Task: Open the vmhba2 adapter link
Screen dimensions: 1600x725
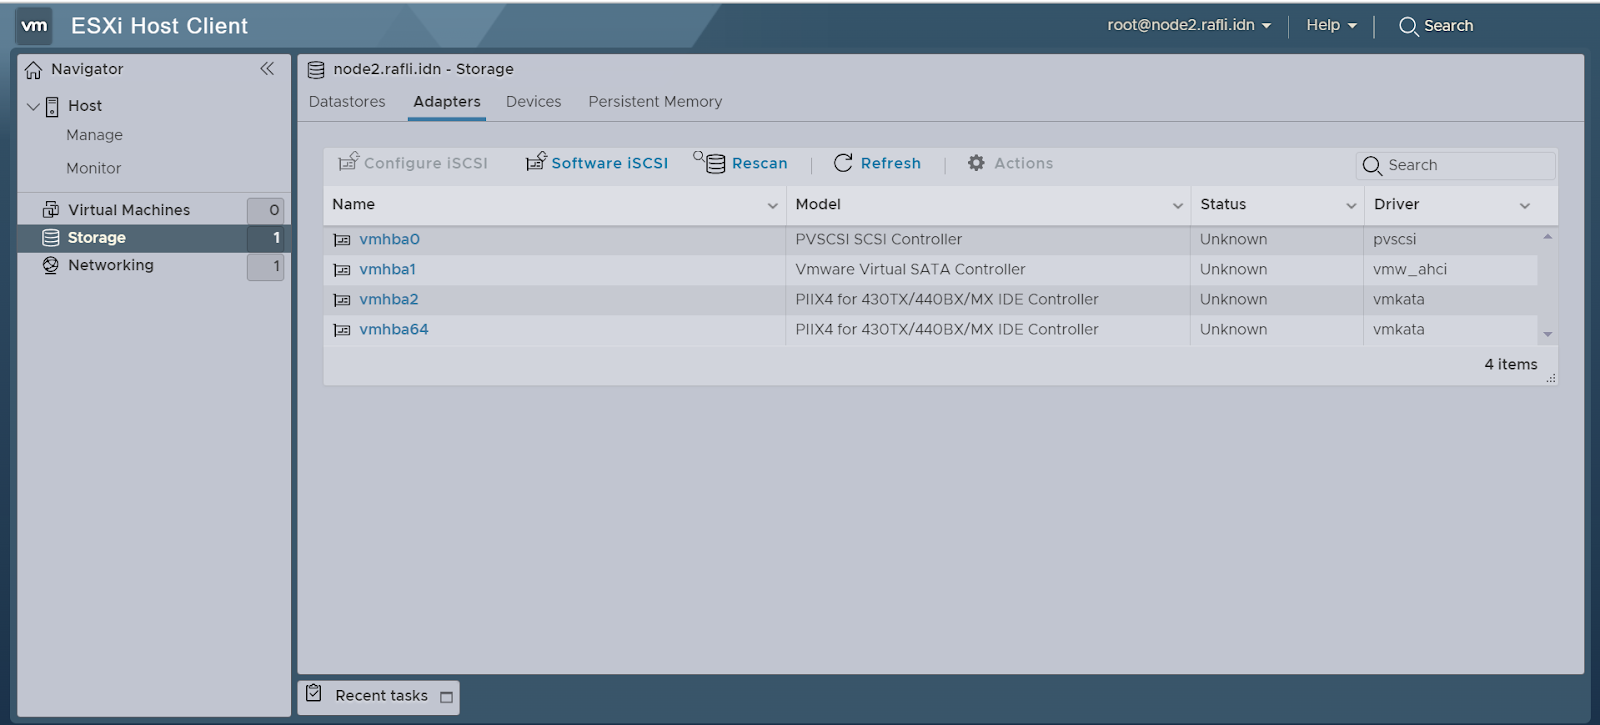Action: tap(388, 299)
